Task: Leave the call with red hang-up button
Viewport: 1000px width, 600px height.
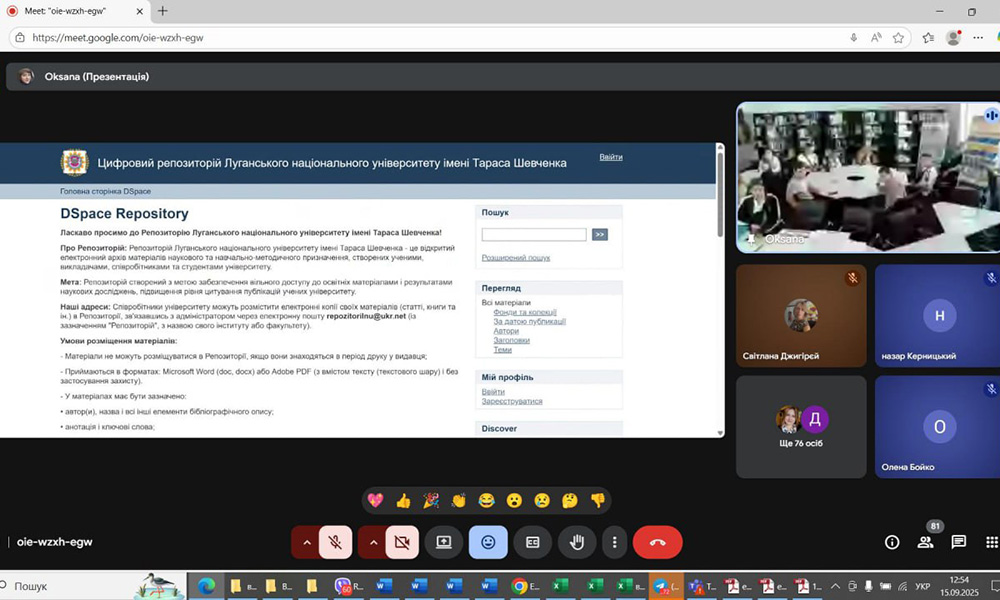Action: (x=657, y=542)
